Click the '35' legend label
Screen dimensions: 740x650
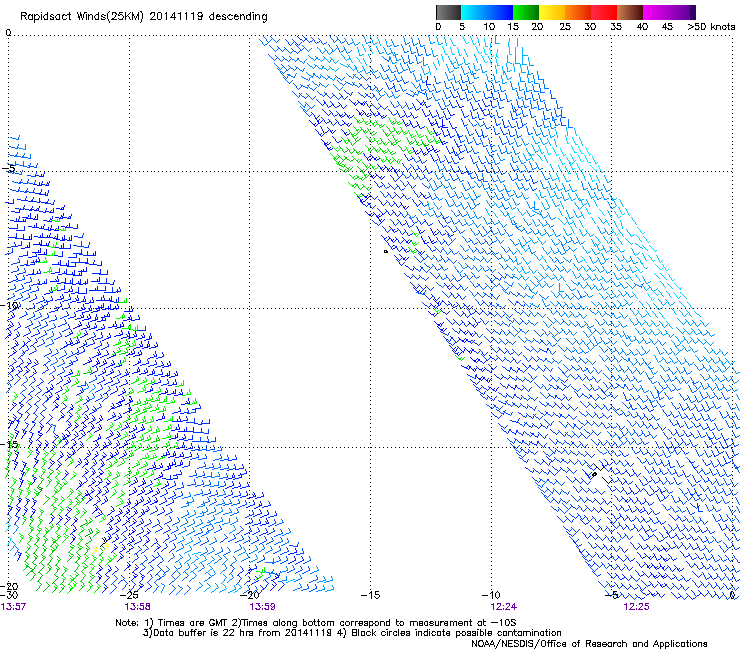pyautogui.click(x=616, y=27)
